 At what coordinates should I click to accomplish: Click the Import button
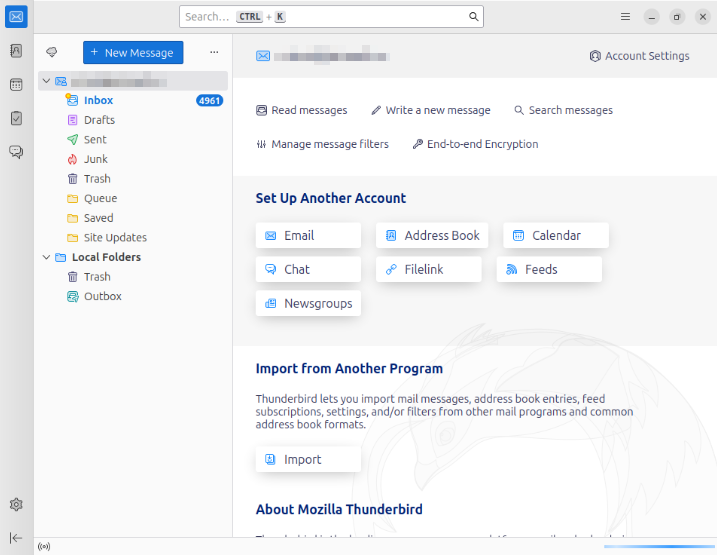[308, 459]
